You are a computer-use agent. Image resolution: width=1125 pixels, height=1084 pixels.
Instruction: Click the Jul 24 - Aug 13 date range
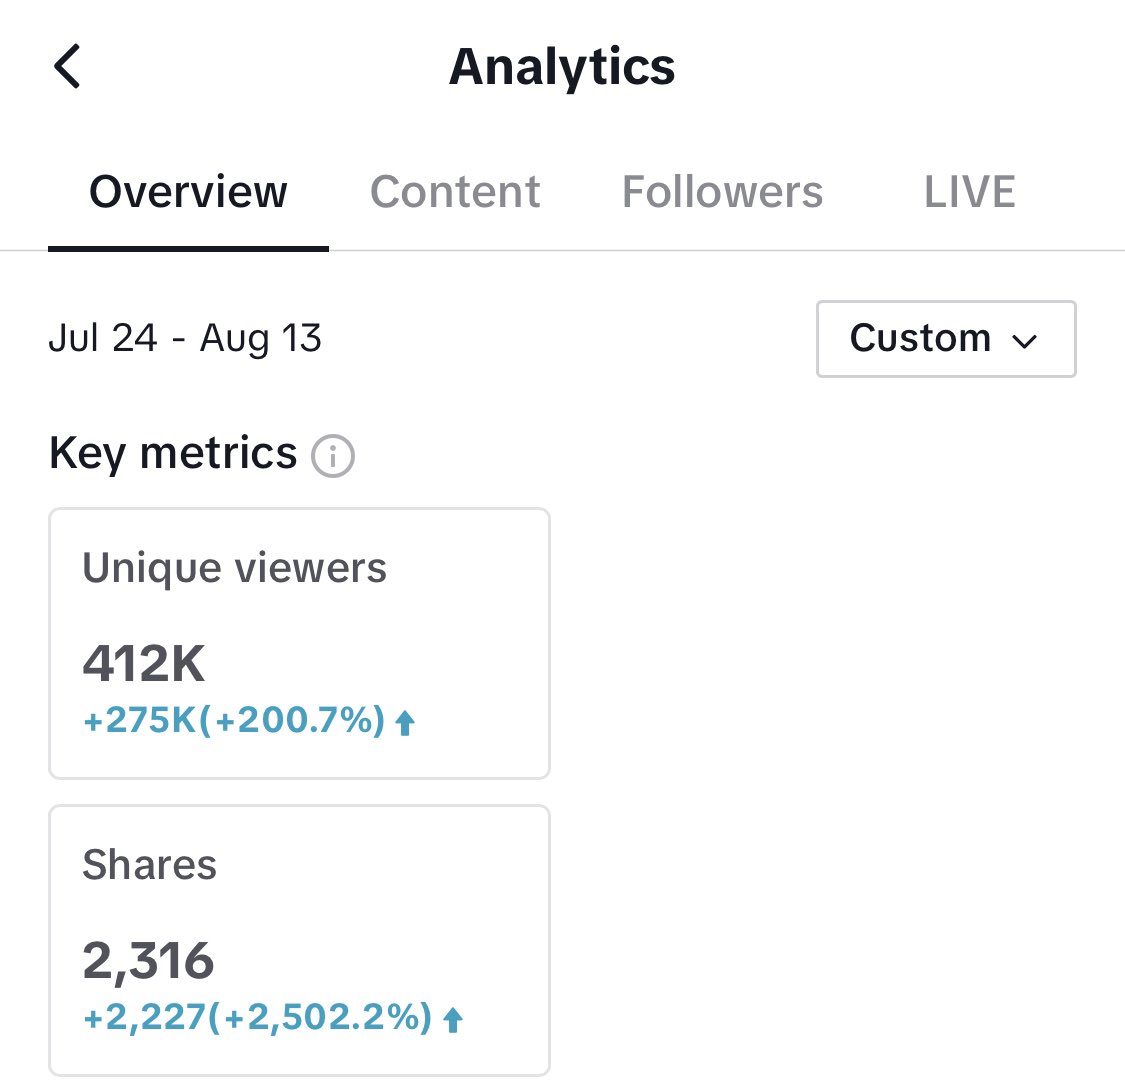pos(184,339)
